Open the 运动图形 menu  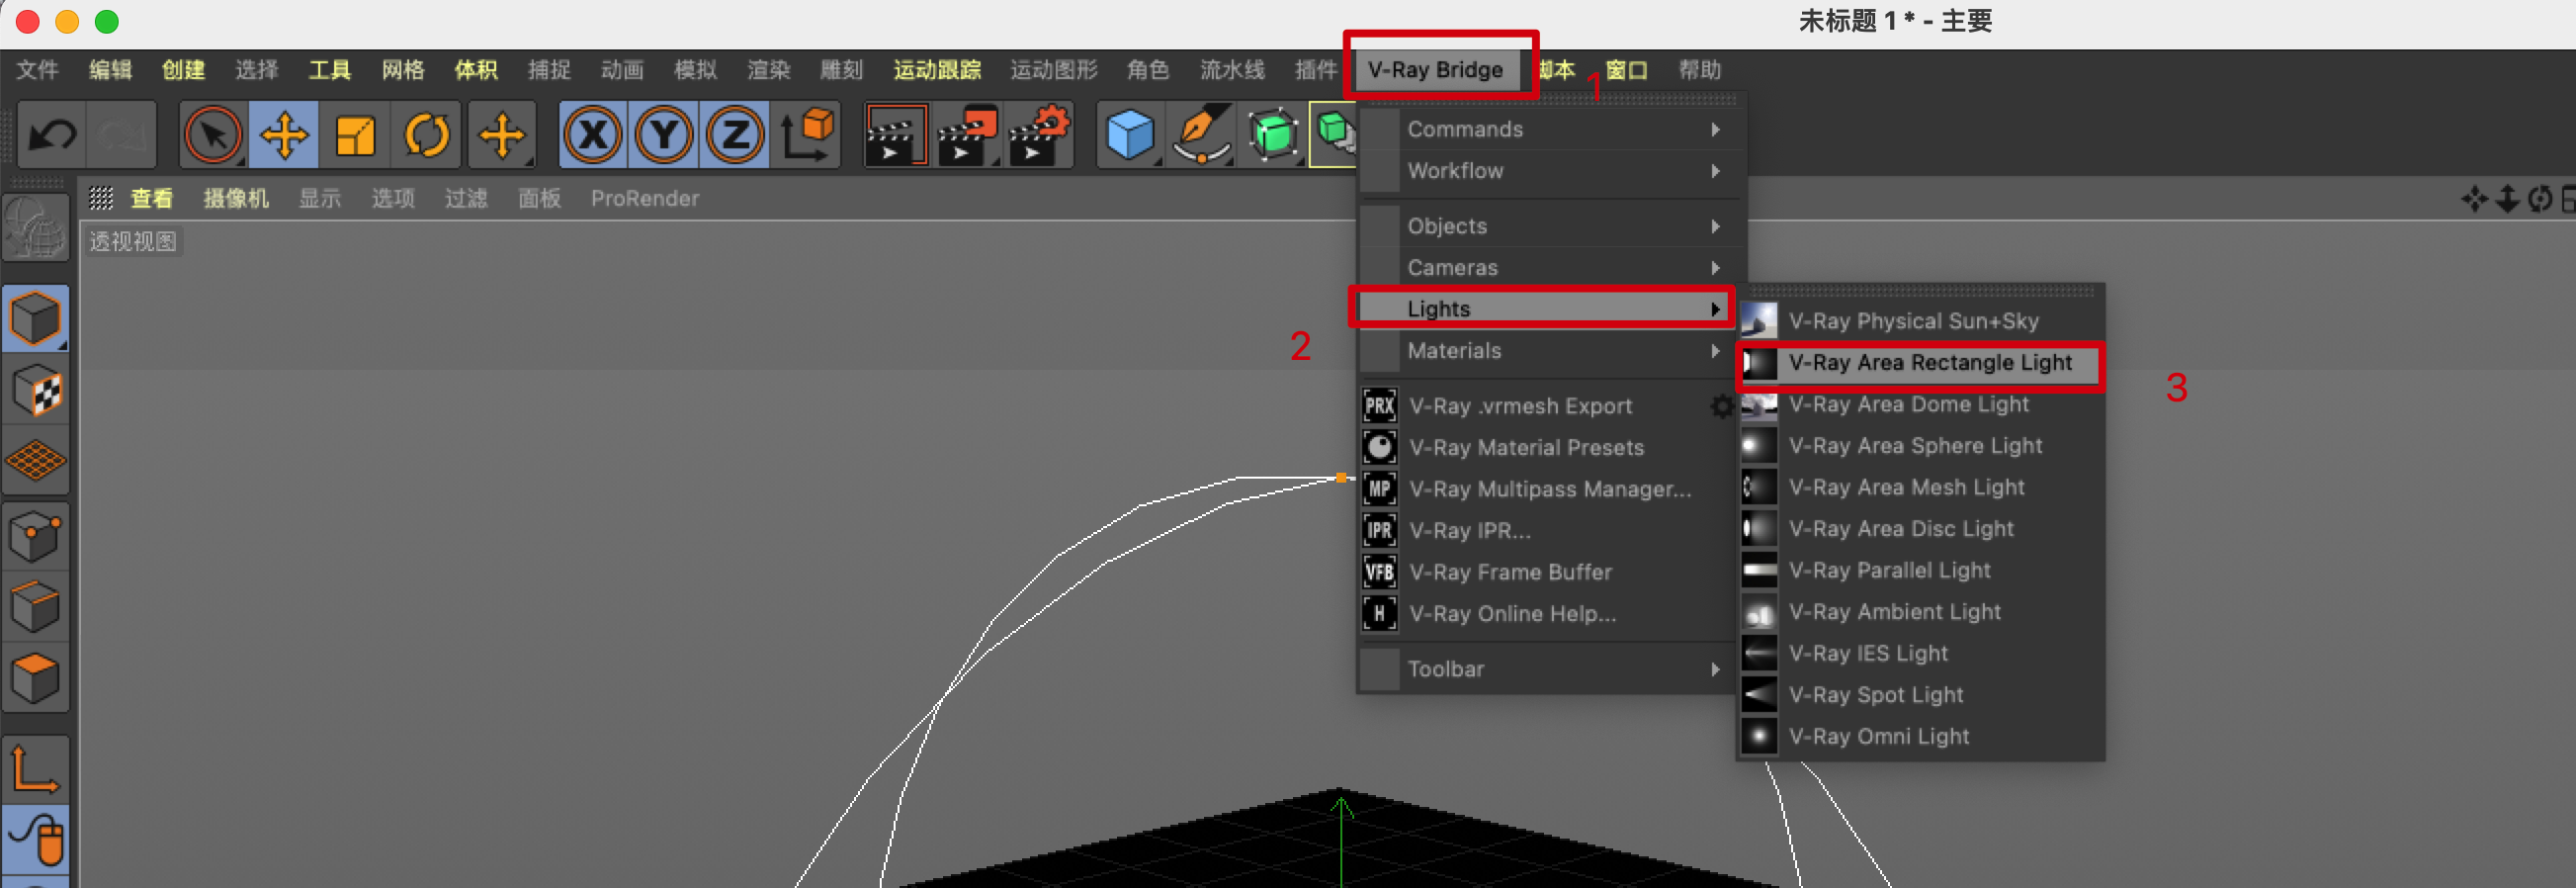click(x=1054, y=70)
